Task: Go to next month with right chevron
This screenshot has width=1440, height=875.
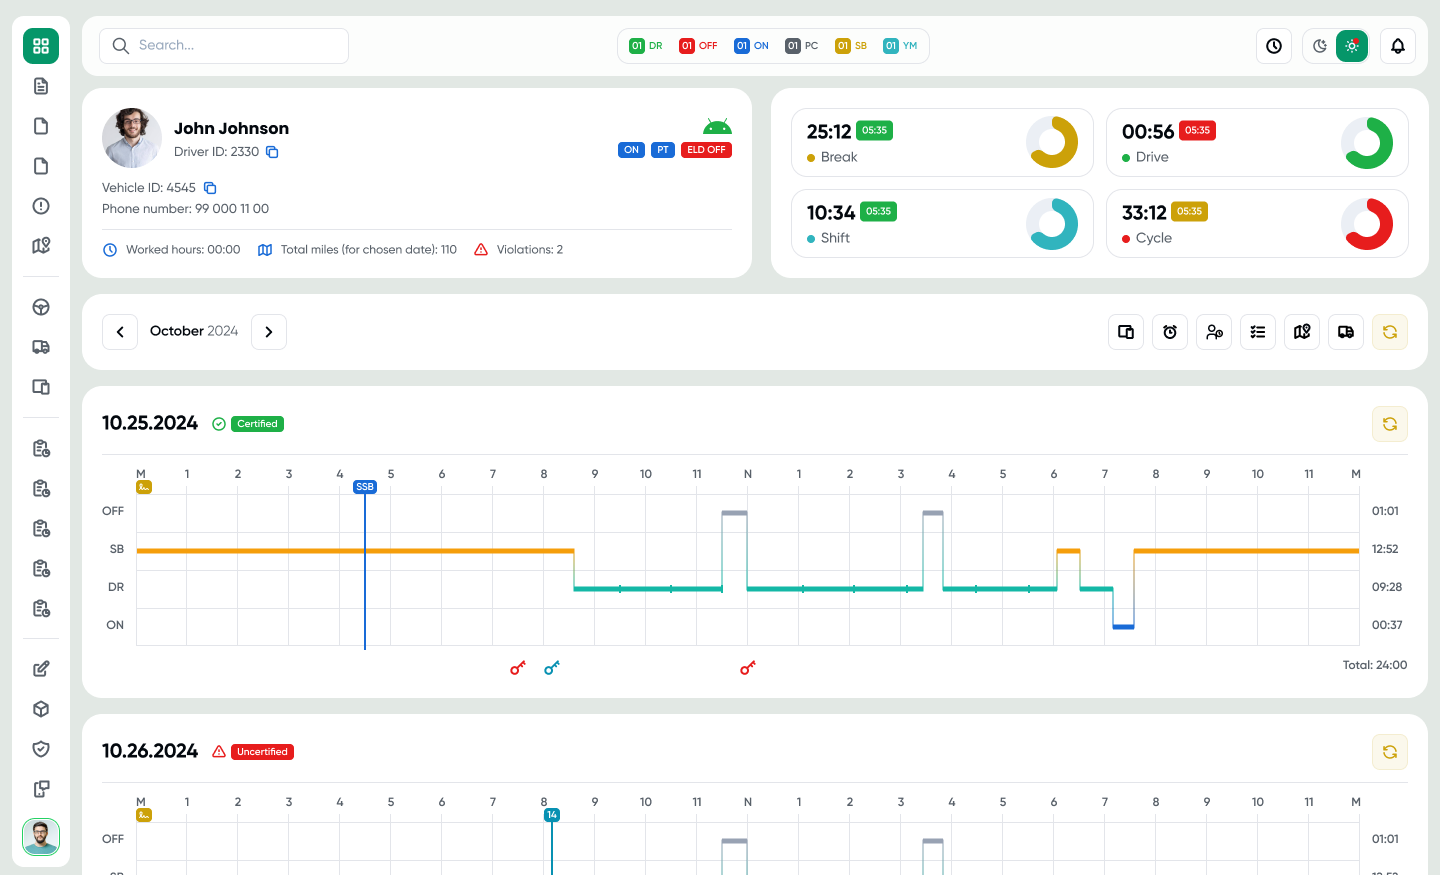Action: 269,332
